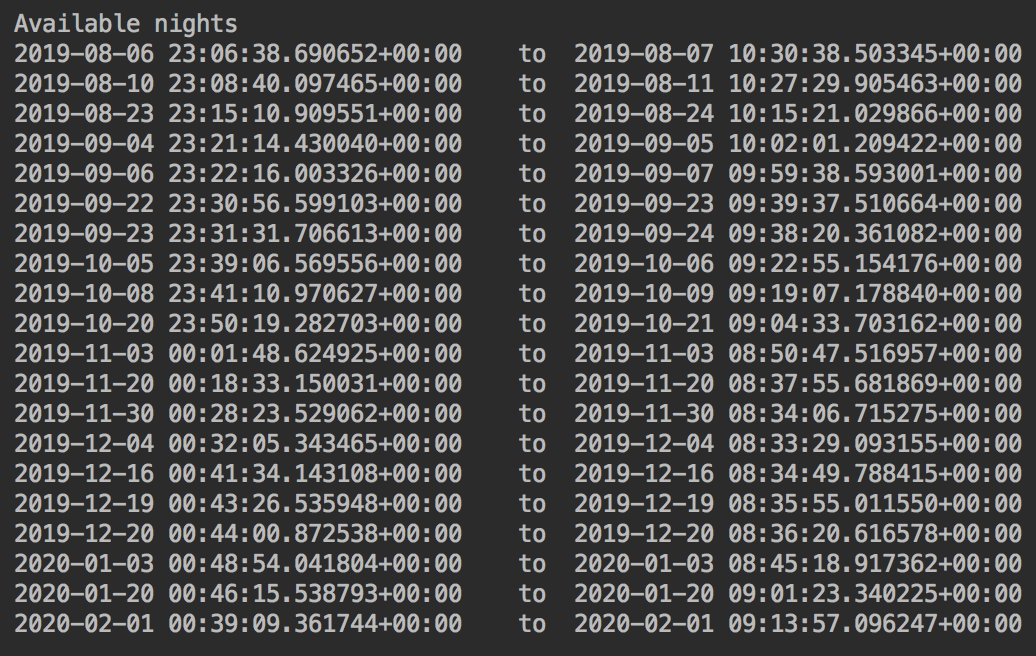Select start timestamp 2020-01-03 00:48:54
Screen dimensions: 1036x656
238,564
